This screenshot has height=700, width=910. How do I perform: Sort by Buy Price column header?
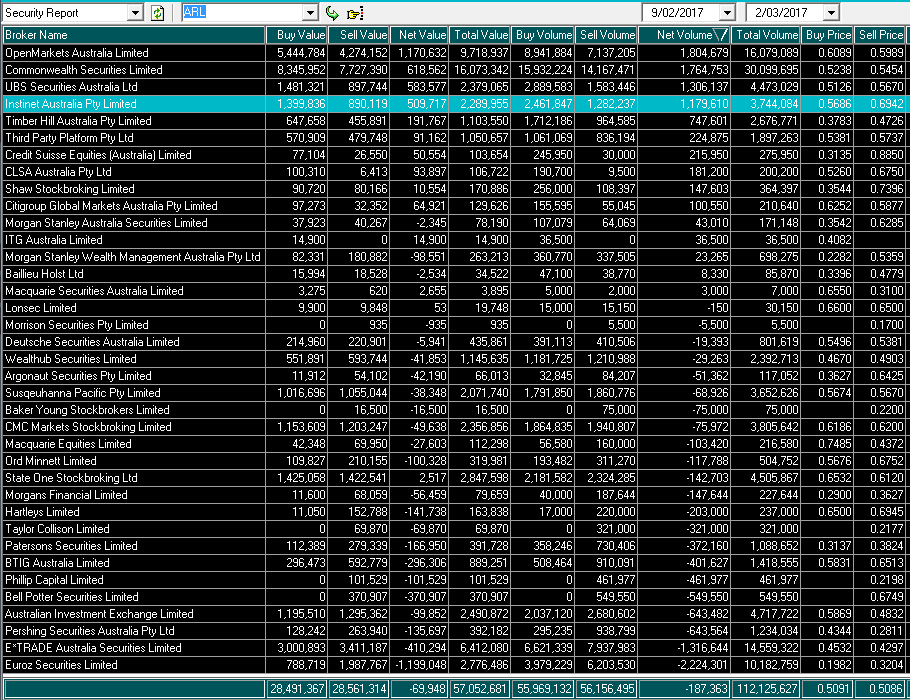828,35
